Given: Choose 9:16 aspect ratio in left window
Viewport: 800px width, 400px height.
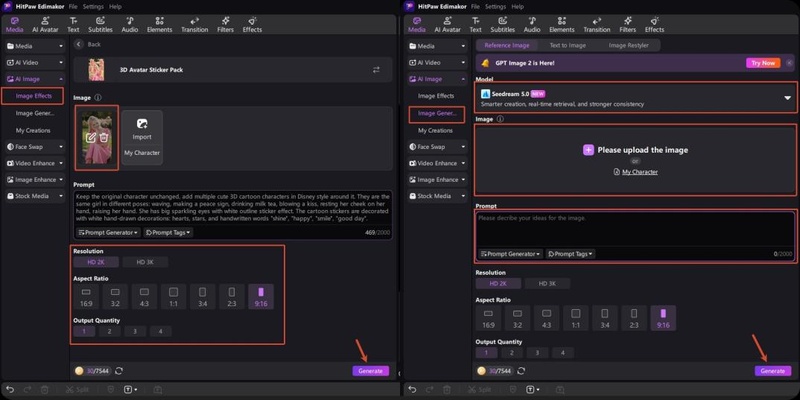Looking at the screenshot, I should pos(261,297).
